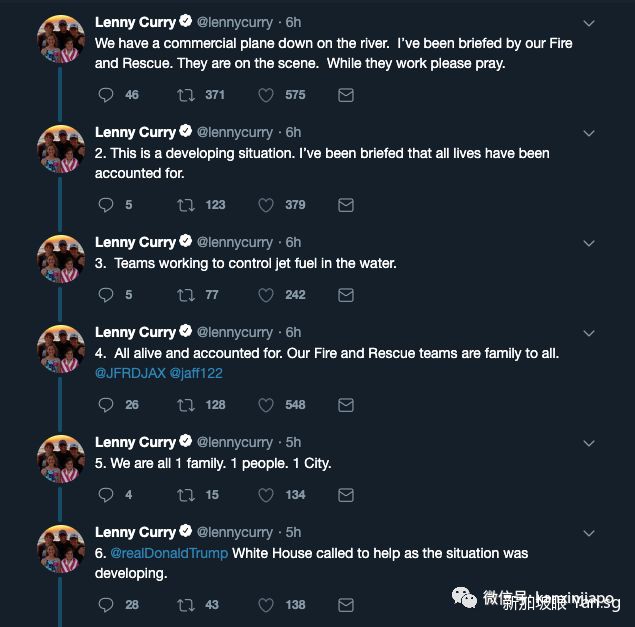Retweet the 'All alive and accounted for' tweet

click(186, 405)
